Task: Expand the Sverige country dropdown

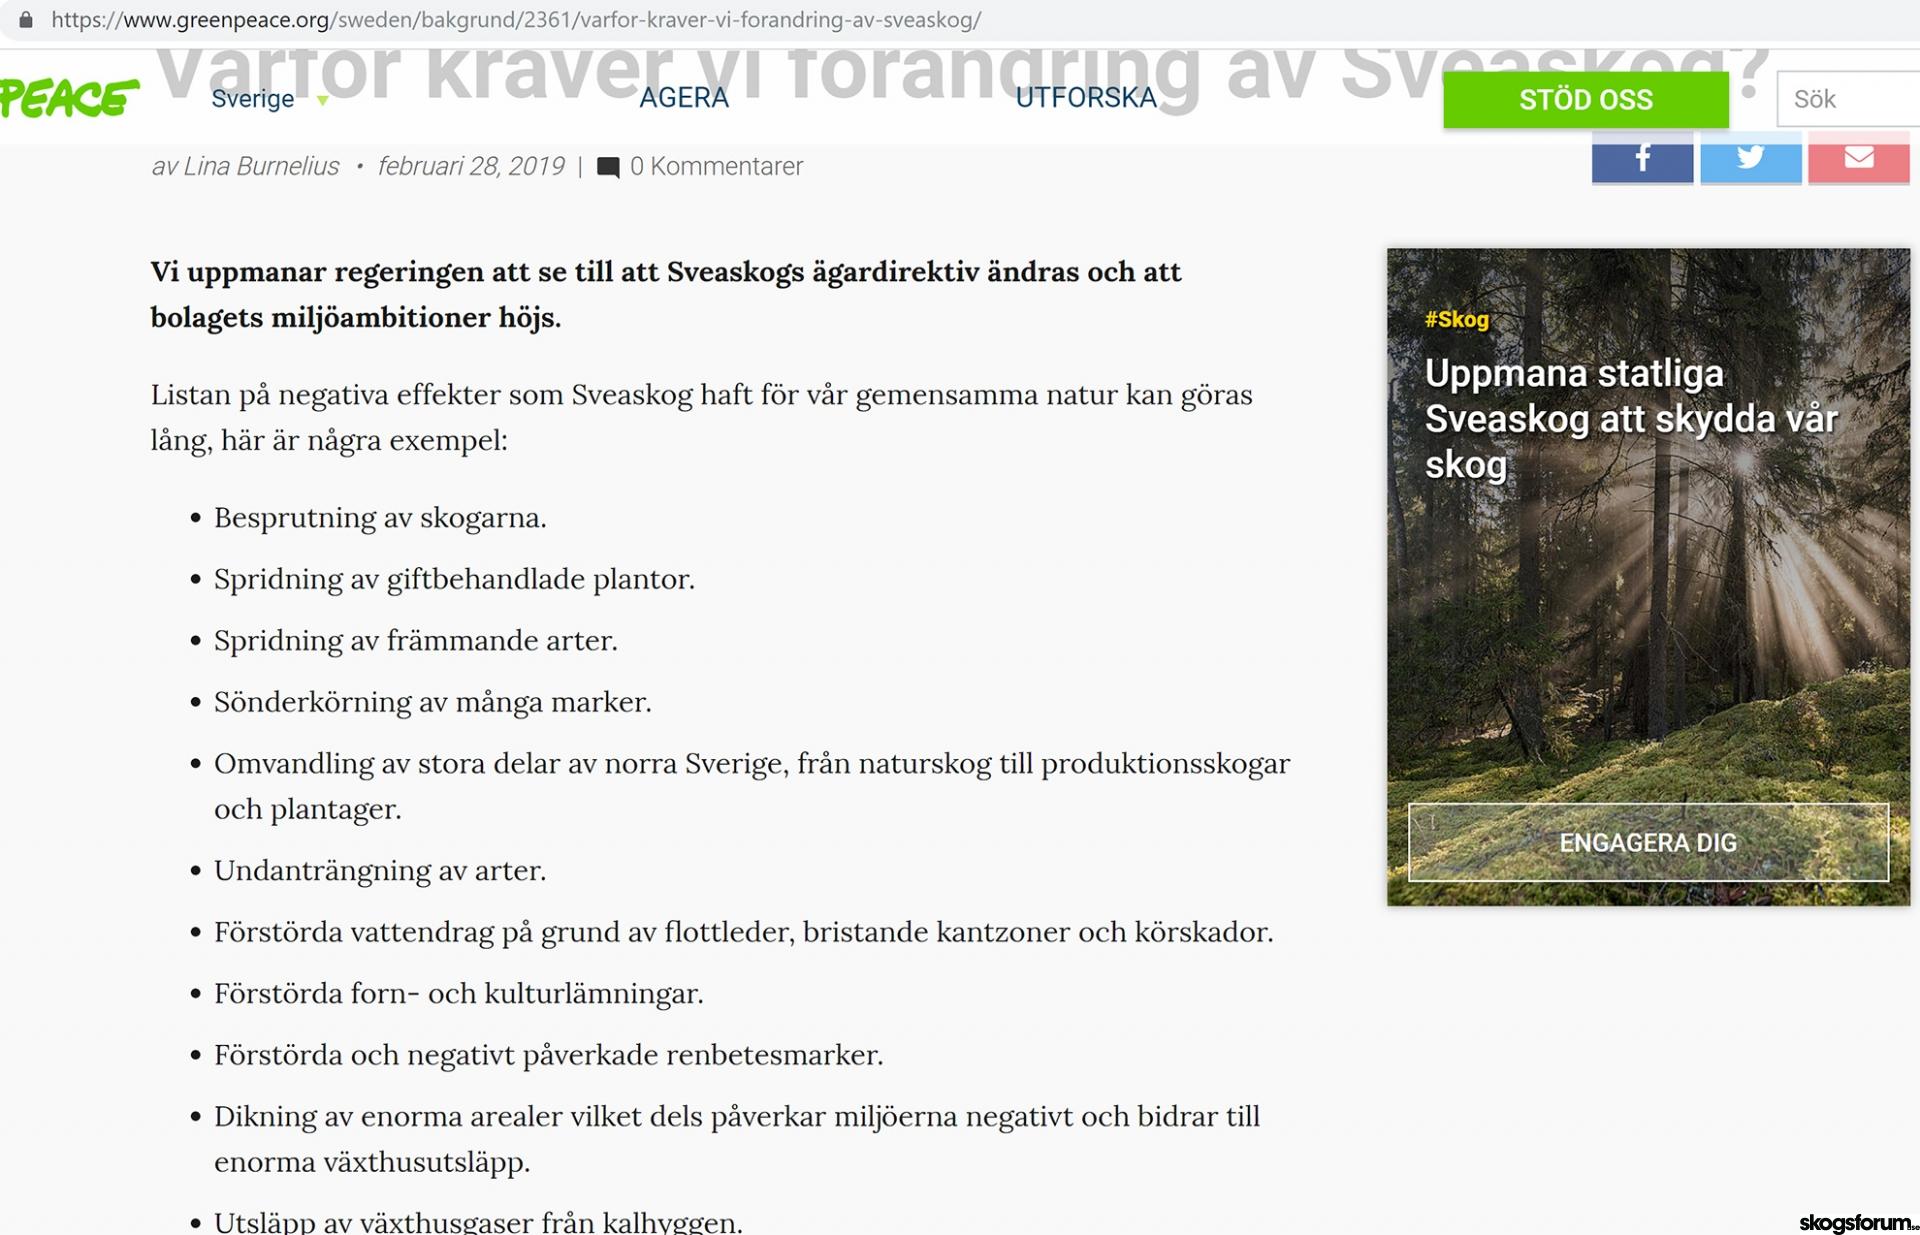Action: click(270, 99)
